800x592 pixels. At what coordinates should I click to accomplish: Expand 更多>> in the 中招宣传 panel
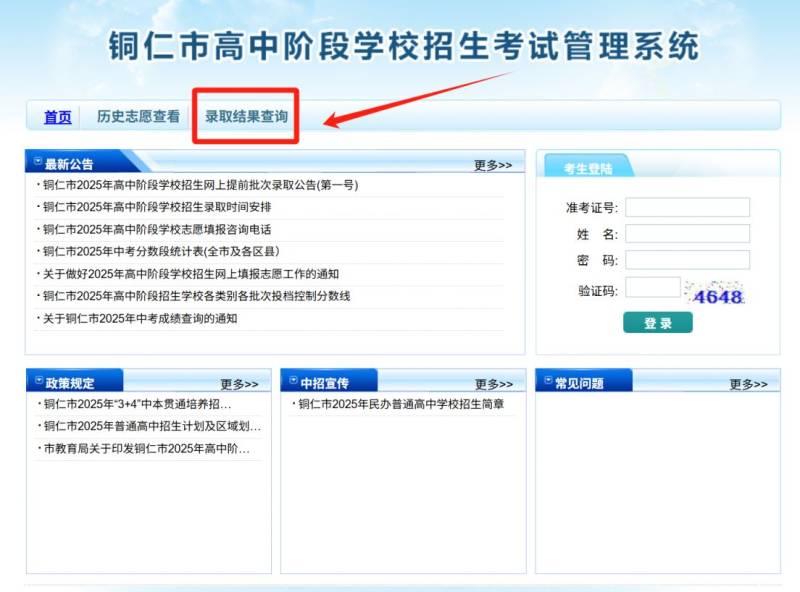[x=493, y=384]
